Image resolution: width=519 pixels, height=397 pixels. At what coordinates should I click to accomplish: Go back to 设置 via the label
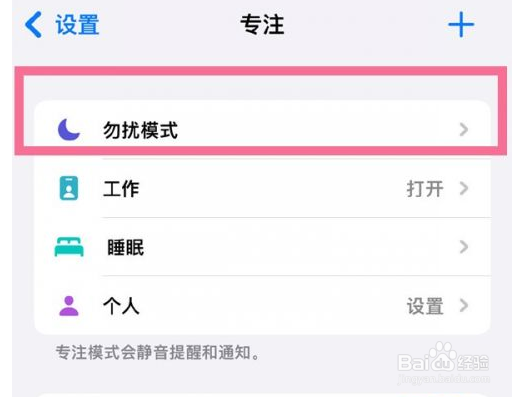tap(77, 25)
